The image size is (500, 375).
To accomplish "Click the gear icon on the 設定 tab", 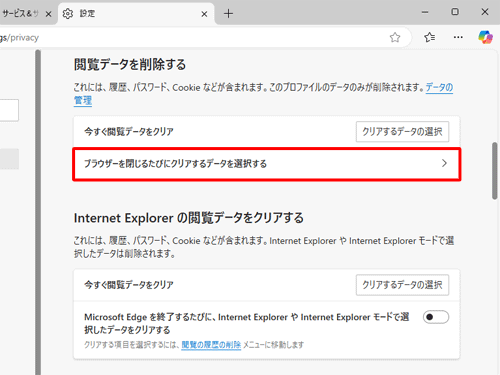I will [x=68, y=14].
